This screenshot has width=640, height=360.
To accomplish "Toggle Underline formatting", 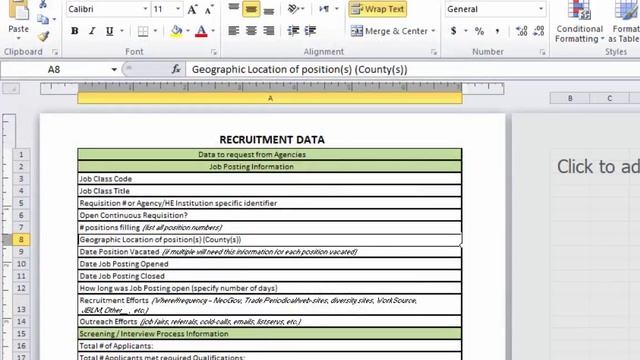I will point(109,31).
